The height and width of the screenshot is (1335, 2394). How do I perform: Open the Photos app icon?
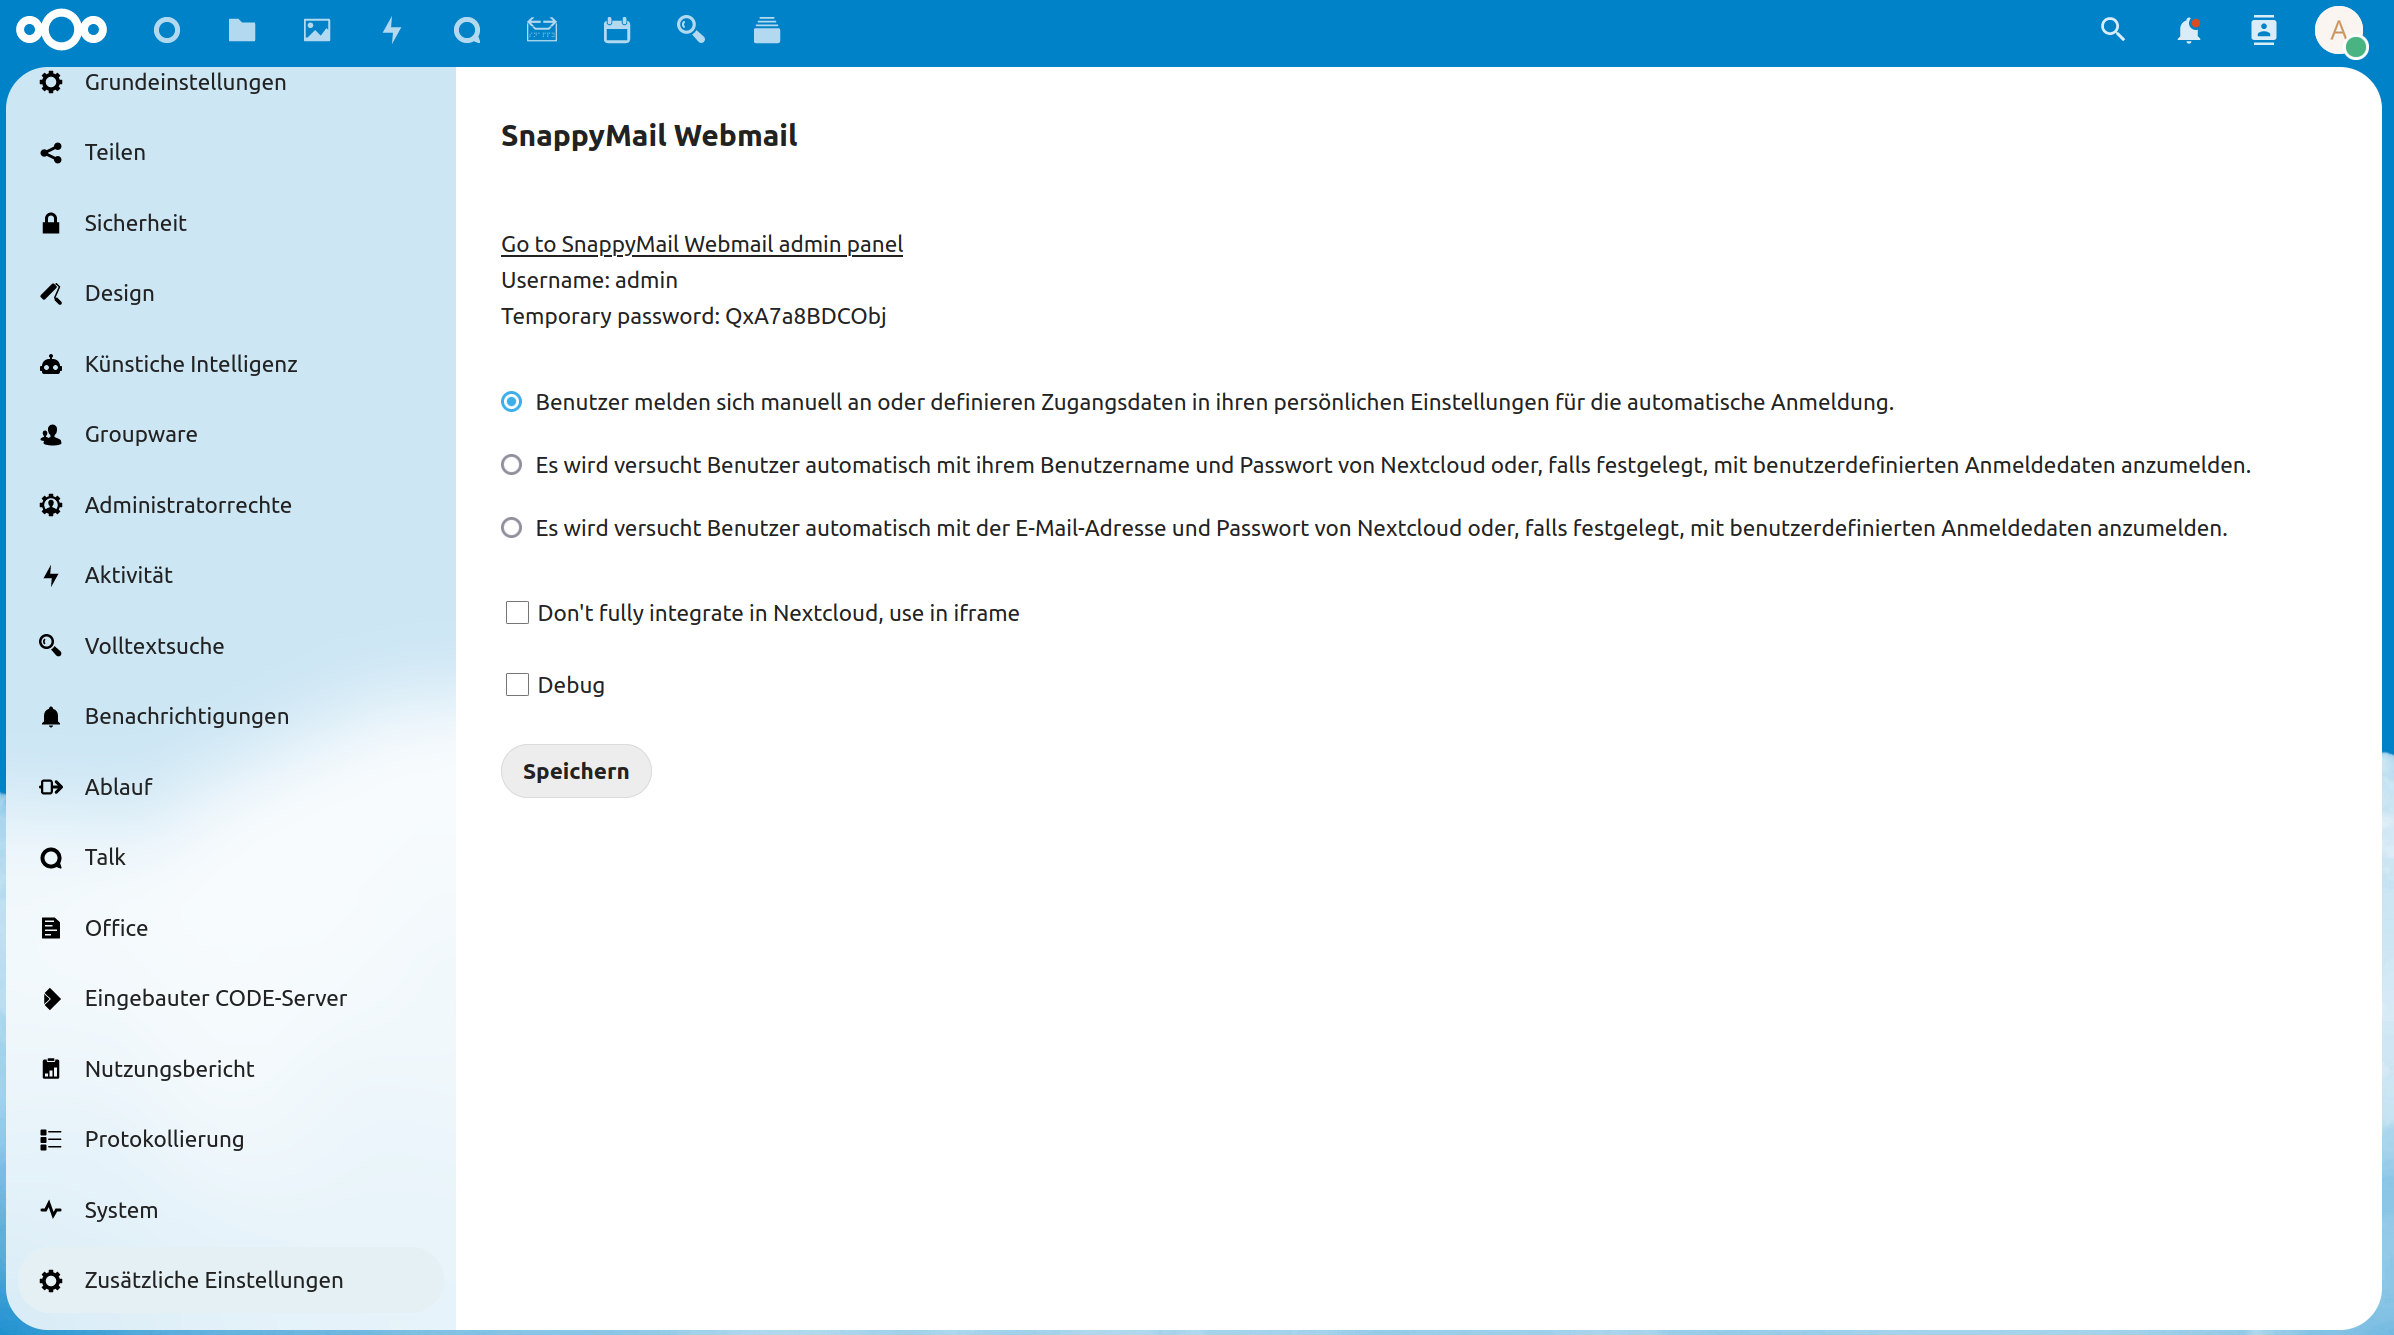(317, 30)
